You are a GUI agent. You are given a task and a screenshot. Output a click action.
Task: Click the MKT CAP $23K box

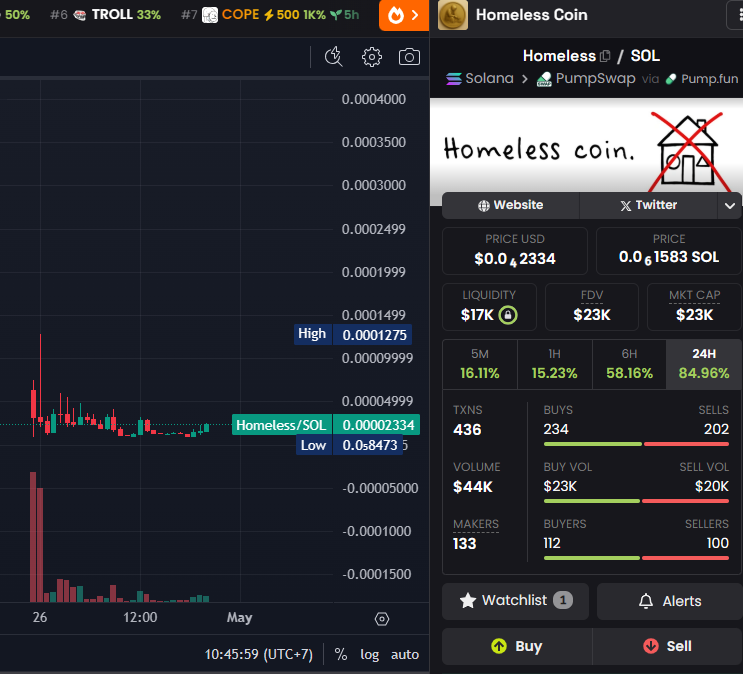click(694, 307)
